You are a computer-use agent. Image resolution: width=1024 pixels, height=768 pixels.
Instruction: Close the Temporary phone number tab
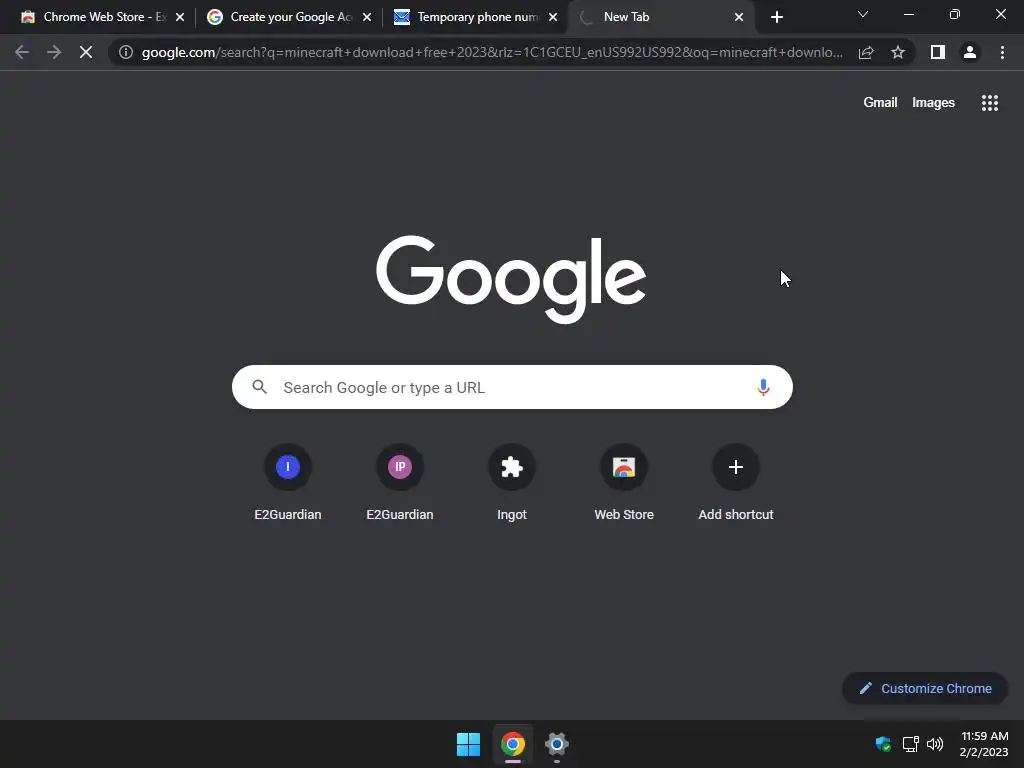click(553, 17)
